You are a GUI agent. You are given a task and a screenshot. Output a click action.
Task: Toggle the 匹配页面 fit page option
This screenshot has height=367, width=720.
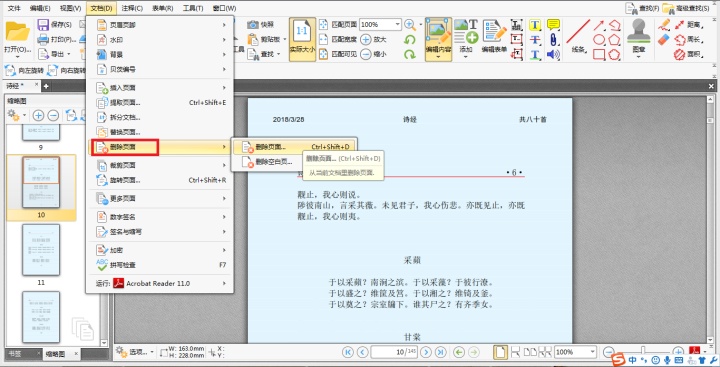pyautogui.click(x=338, y=25)
